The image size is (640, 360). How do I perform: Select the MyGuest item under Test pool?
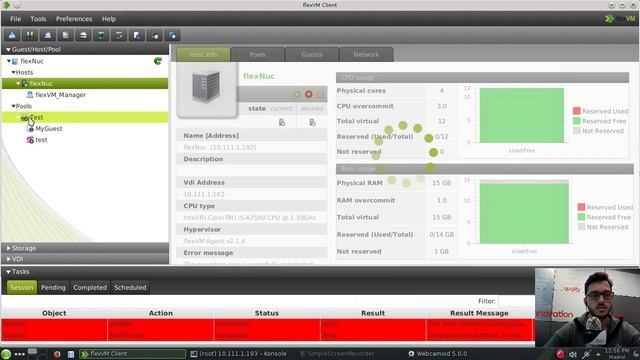coord(49,129)
